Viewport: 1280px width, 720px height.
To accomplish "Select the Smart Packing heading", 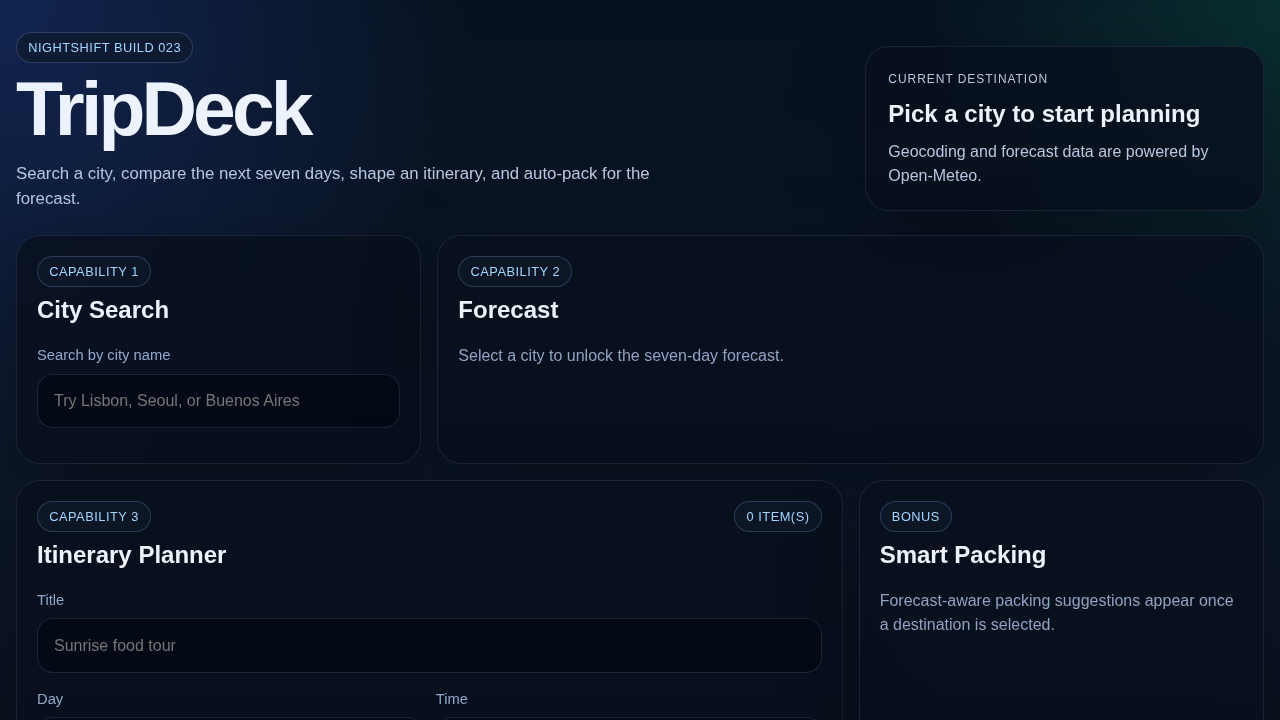I will coord(962,555).
